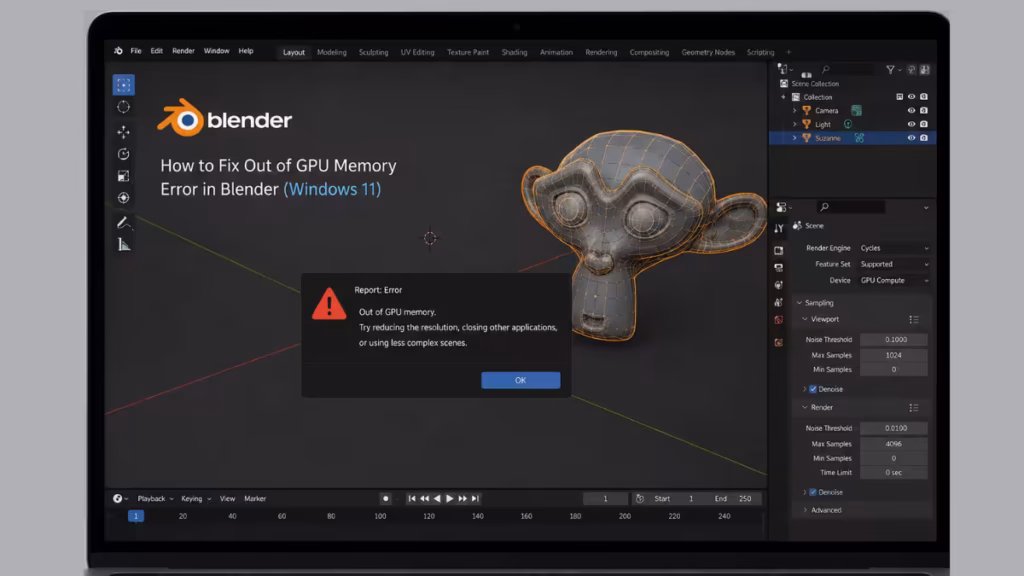
Task: Open the Properties editor type menu
Action: point(782,207)
